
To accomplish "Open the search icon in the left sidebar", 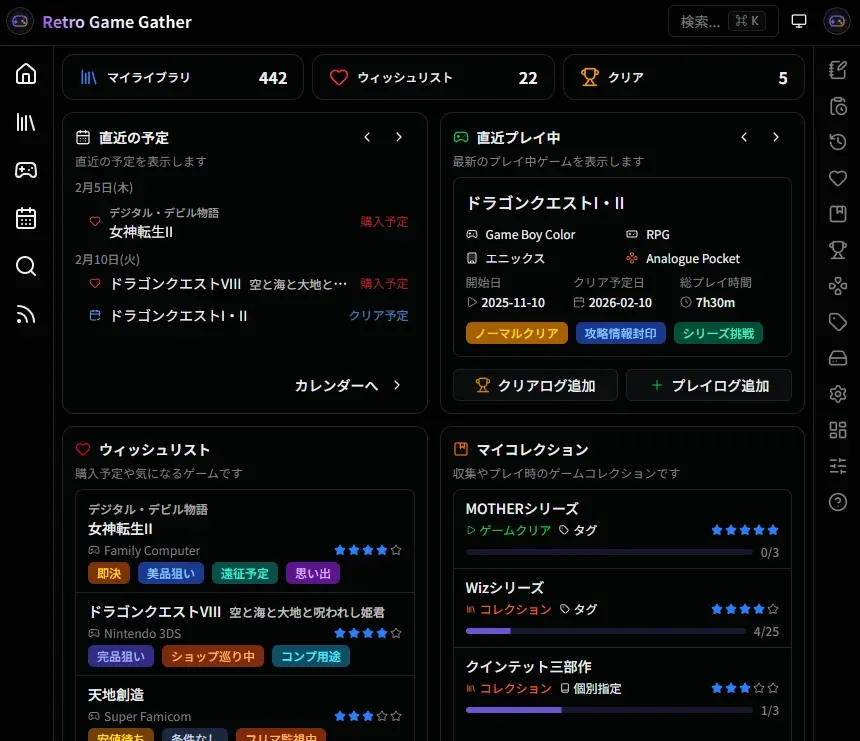I will pyautogui.click(x=26, y=267).
